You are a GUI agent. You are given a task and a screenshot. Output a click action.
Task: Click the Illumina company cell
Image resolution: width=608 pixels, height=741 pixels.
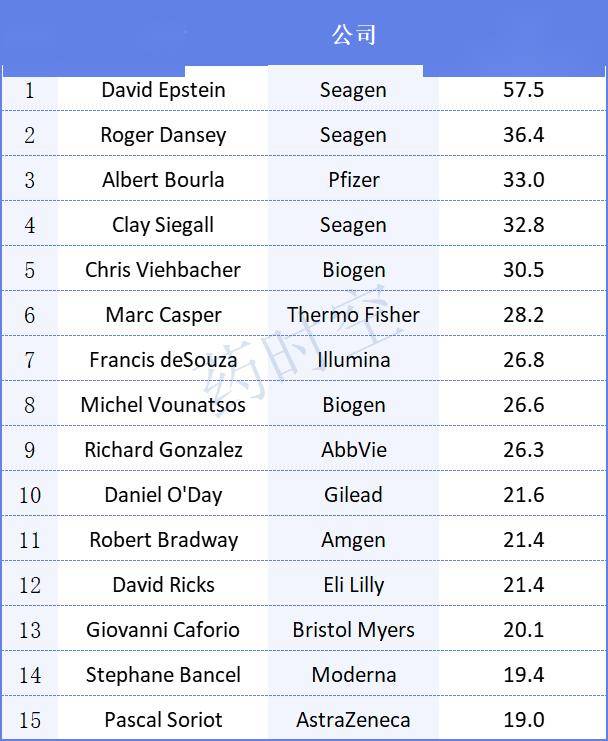pos(353,360)
